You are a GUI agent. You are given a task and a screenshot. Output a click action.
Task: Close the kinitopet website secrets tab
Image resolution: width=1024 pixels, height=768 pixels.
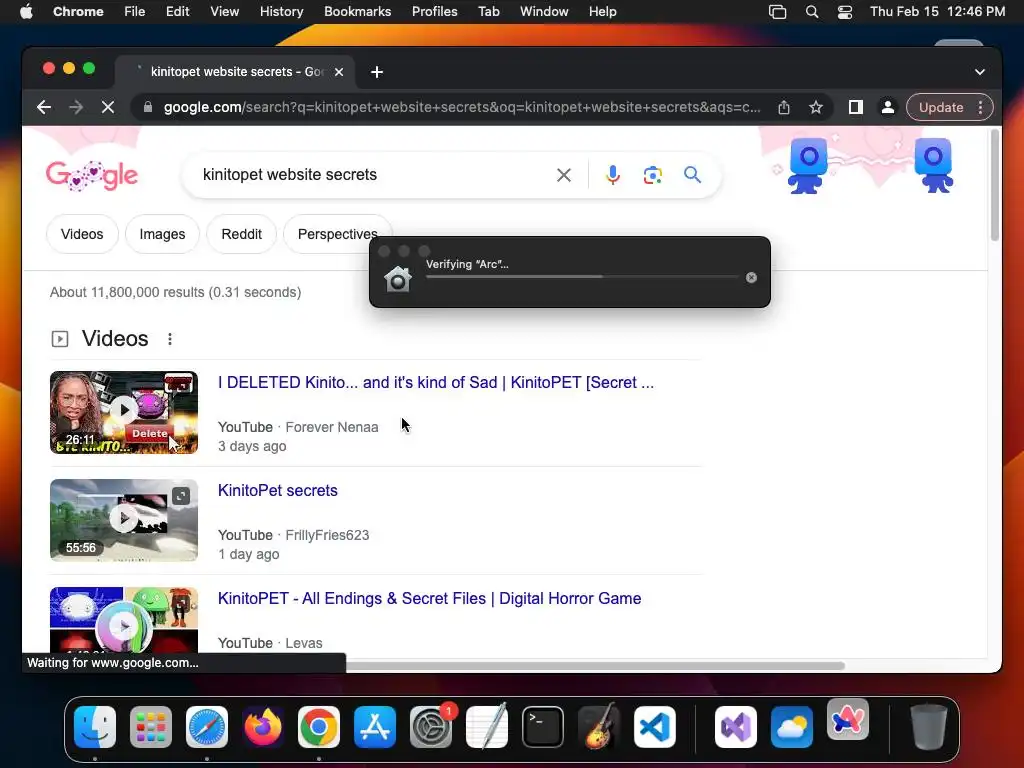click(339, 72)
